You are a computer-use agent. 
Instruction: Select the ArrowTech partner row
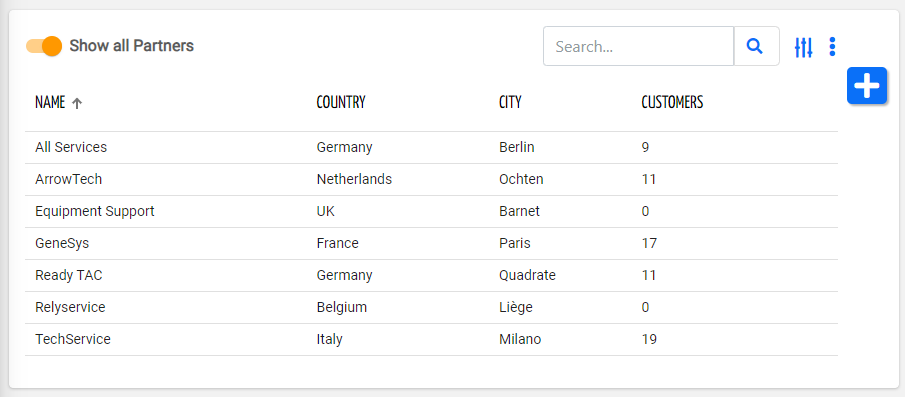[431, 179]
